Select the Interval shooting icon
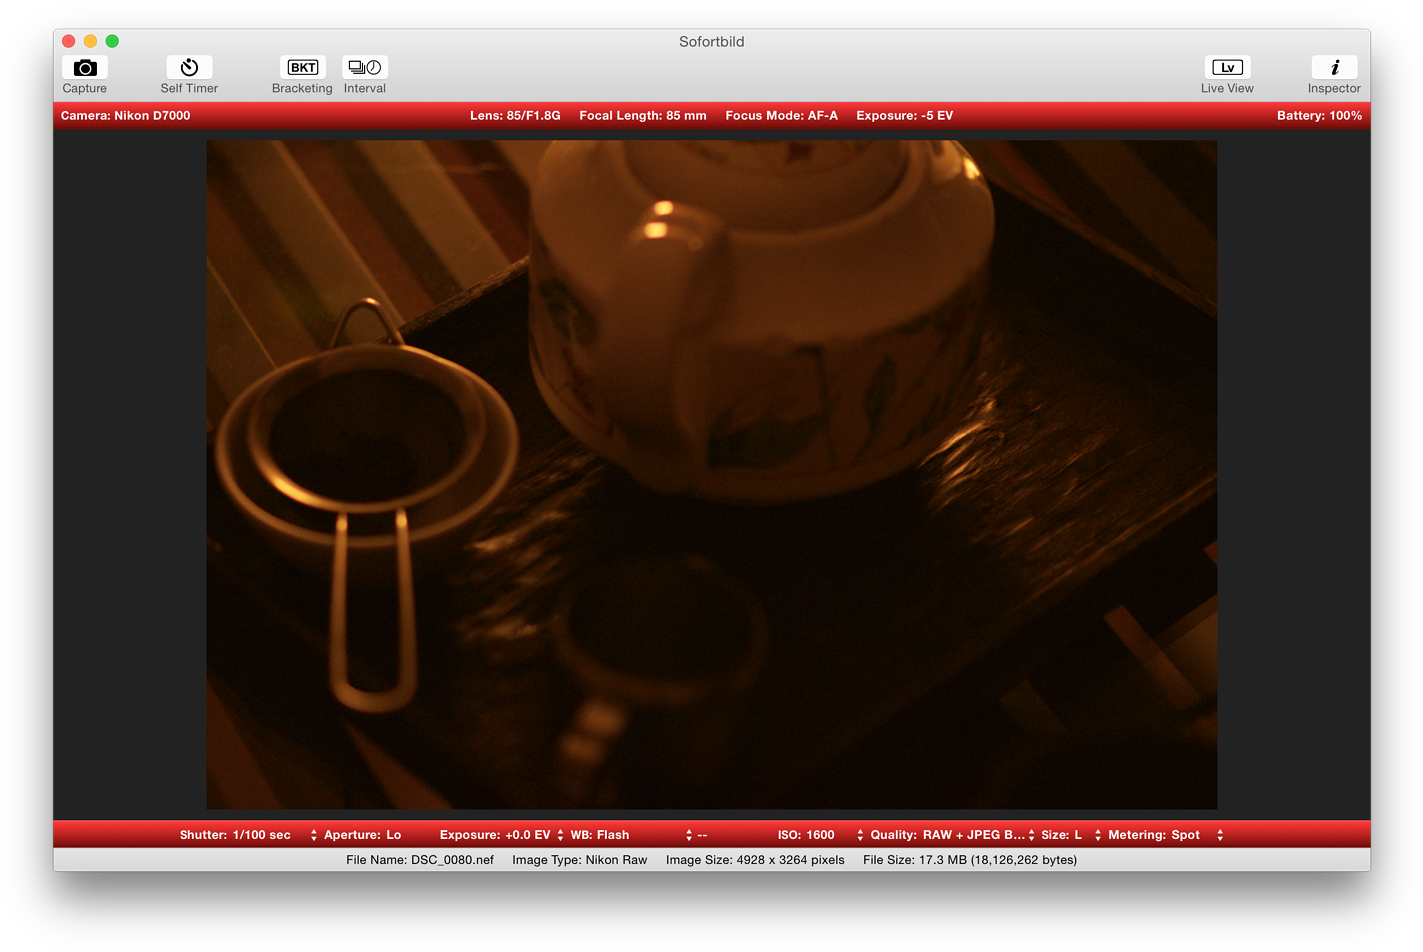Viewport: 1423px width, 952px height. pyautogui.click(x=364, y=66)
